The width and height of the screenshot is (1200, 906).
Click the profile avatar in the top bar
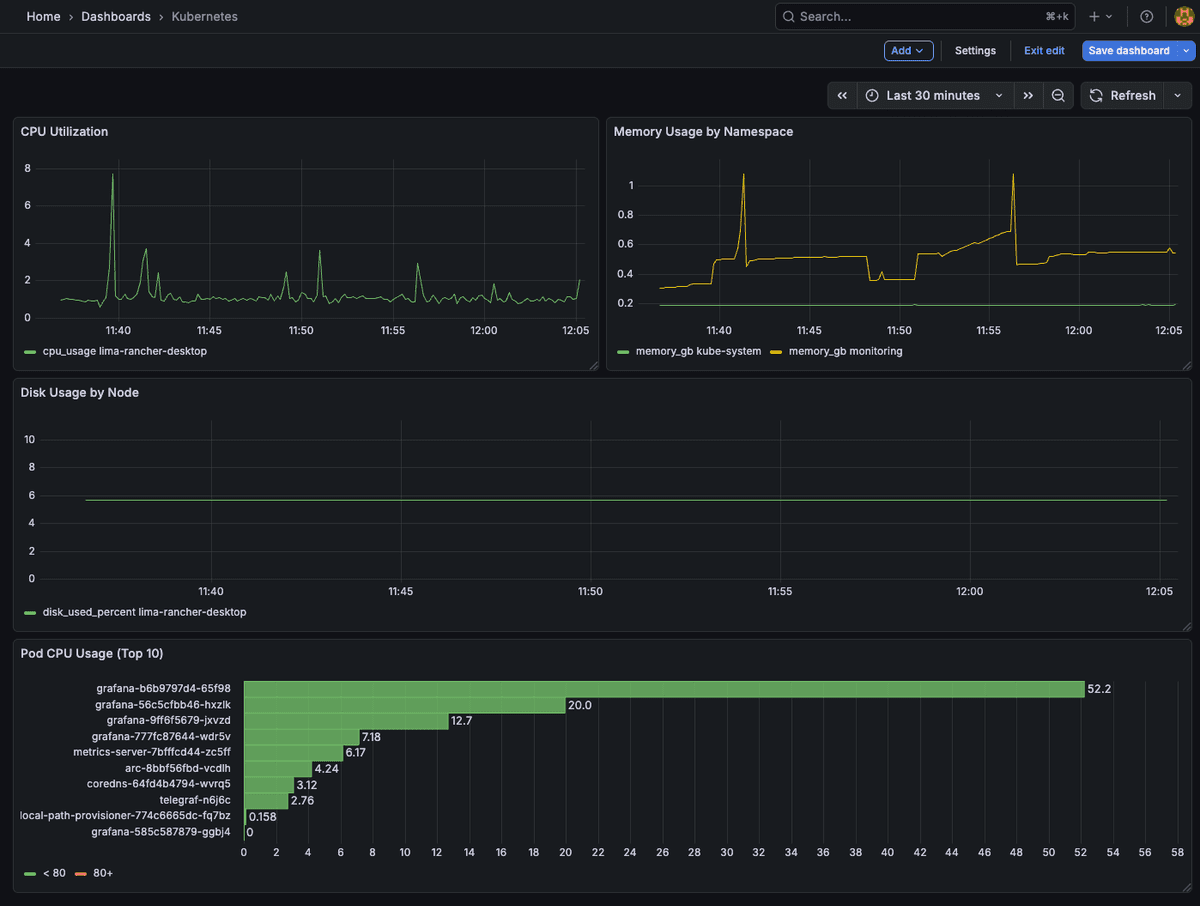(x=1183, y=16)
